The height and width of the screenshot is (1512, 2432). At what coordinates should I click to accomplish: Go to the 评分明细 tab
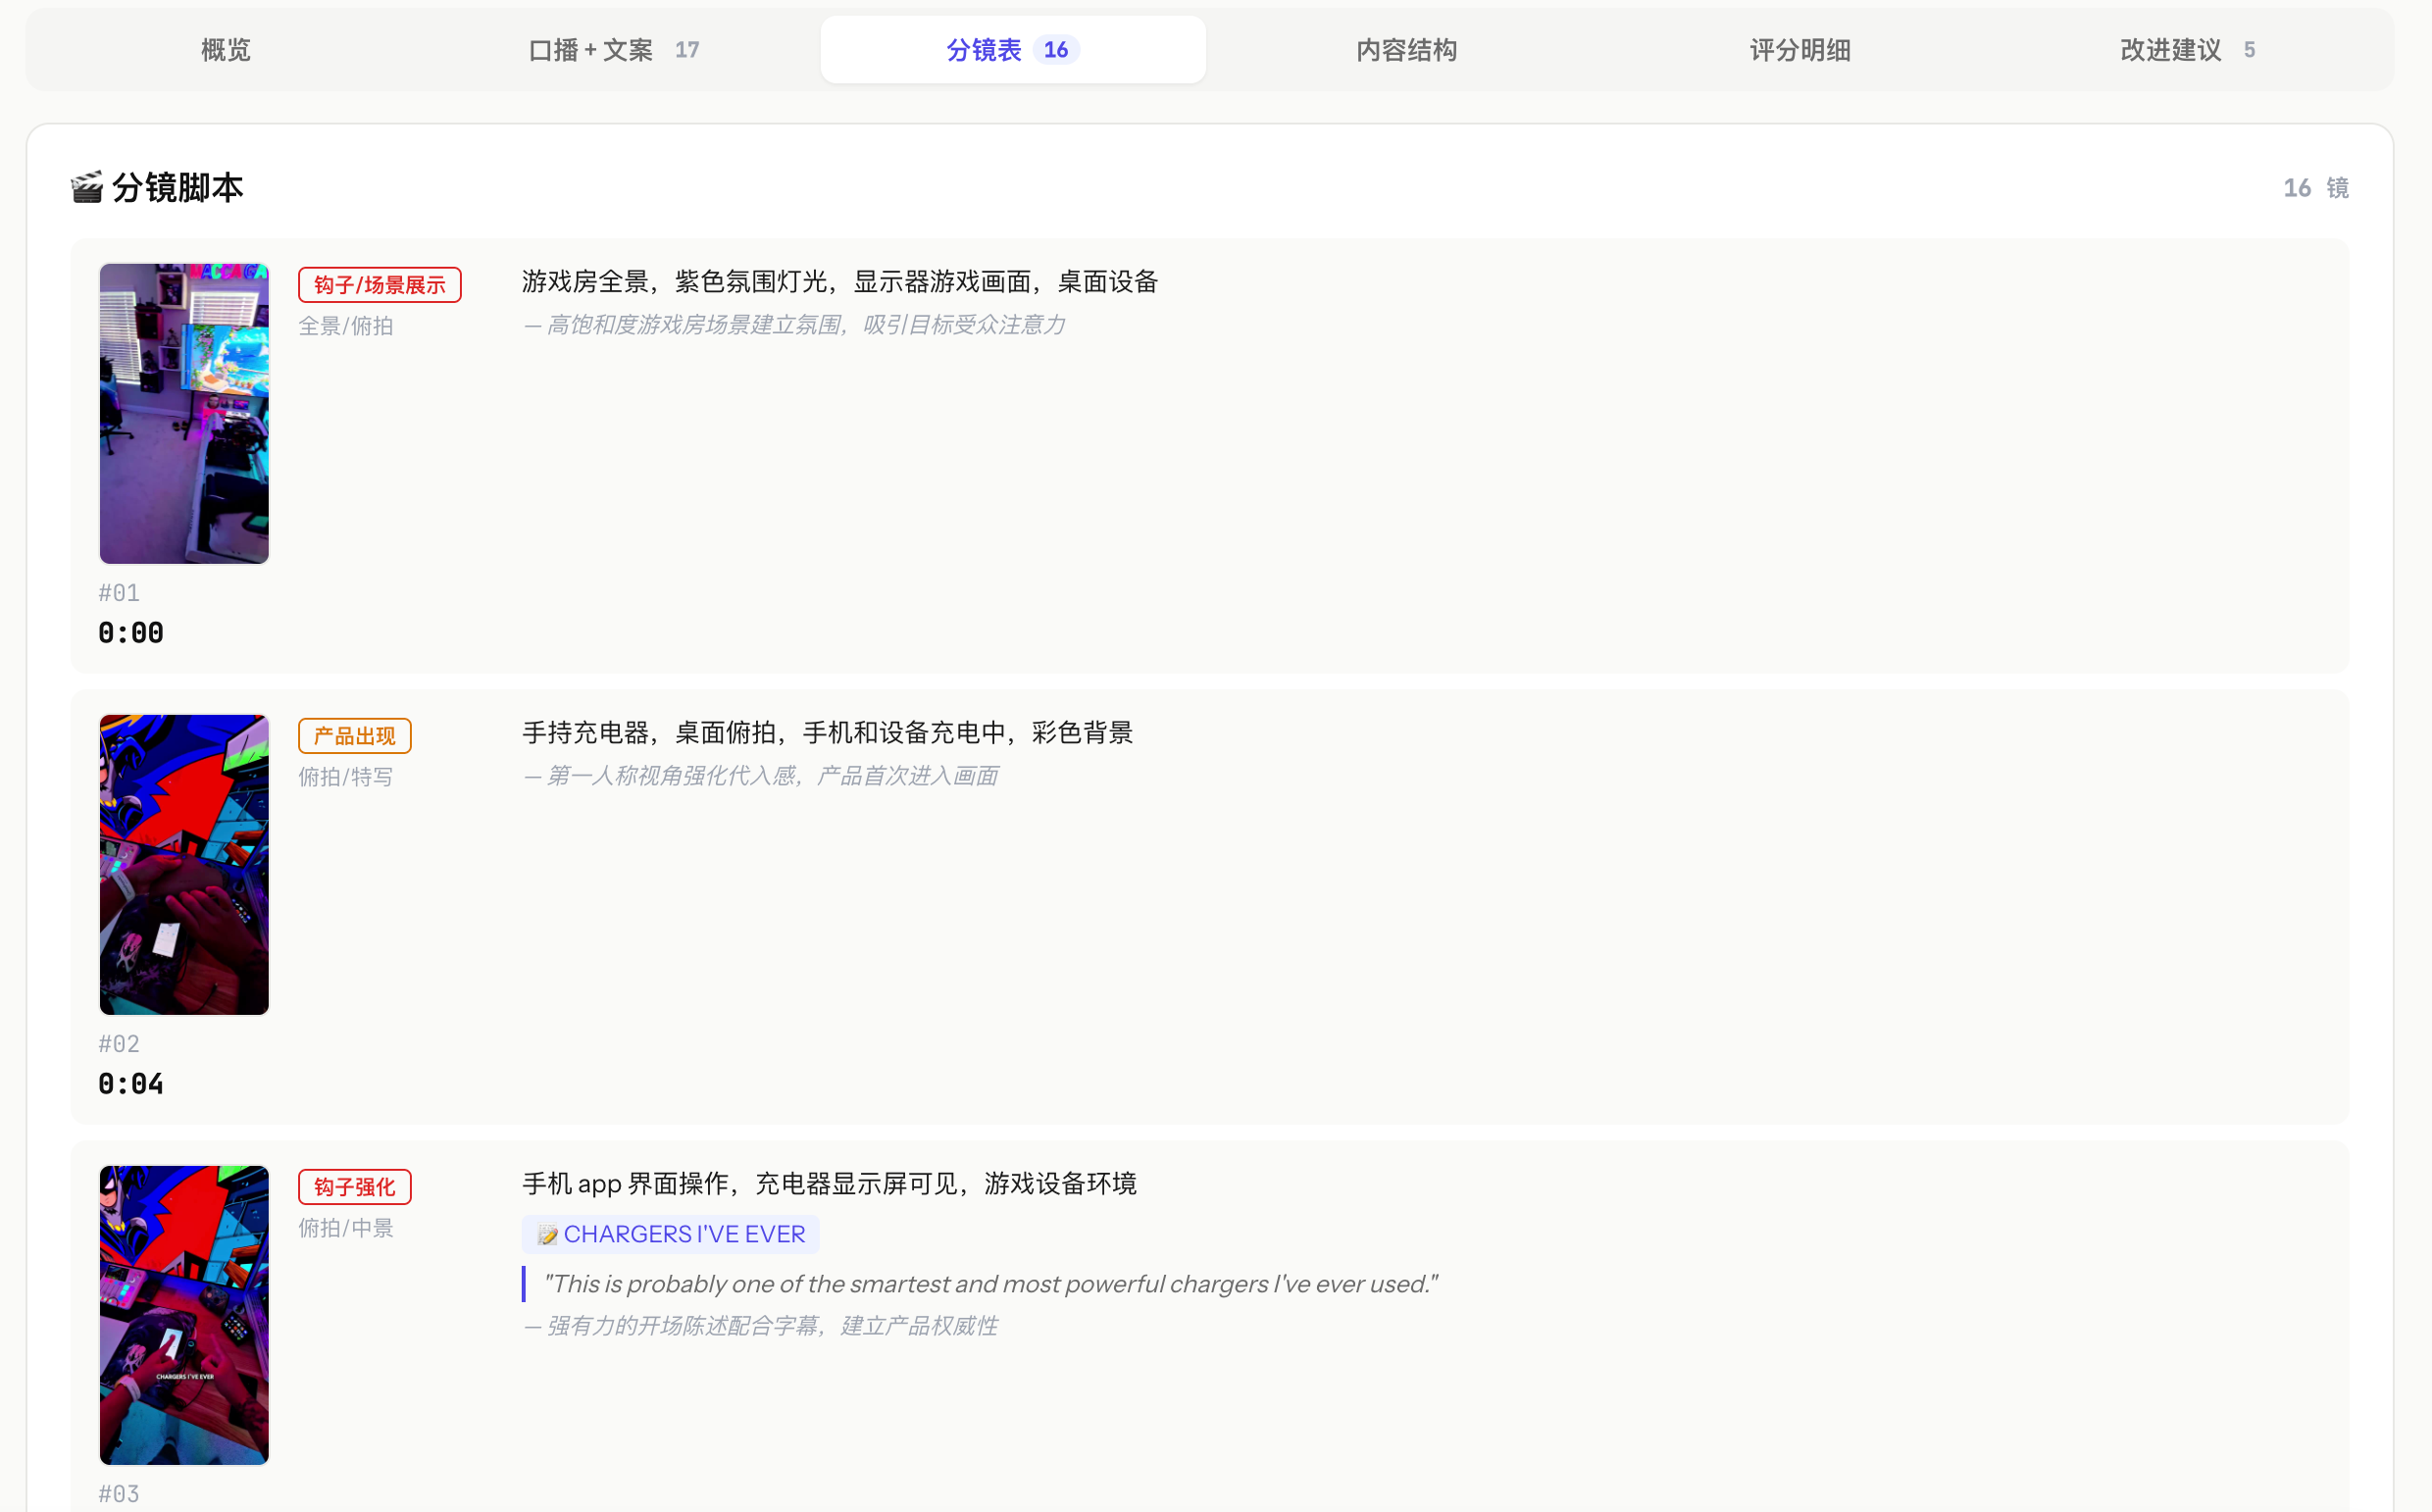pos(1799,50)
